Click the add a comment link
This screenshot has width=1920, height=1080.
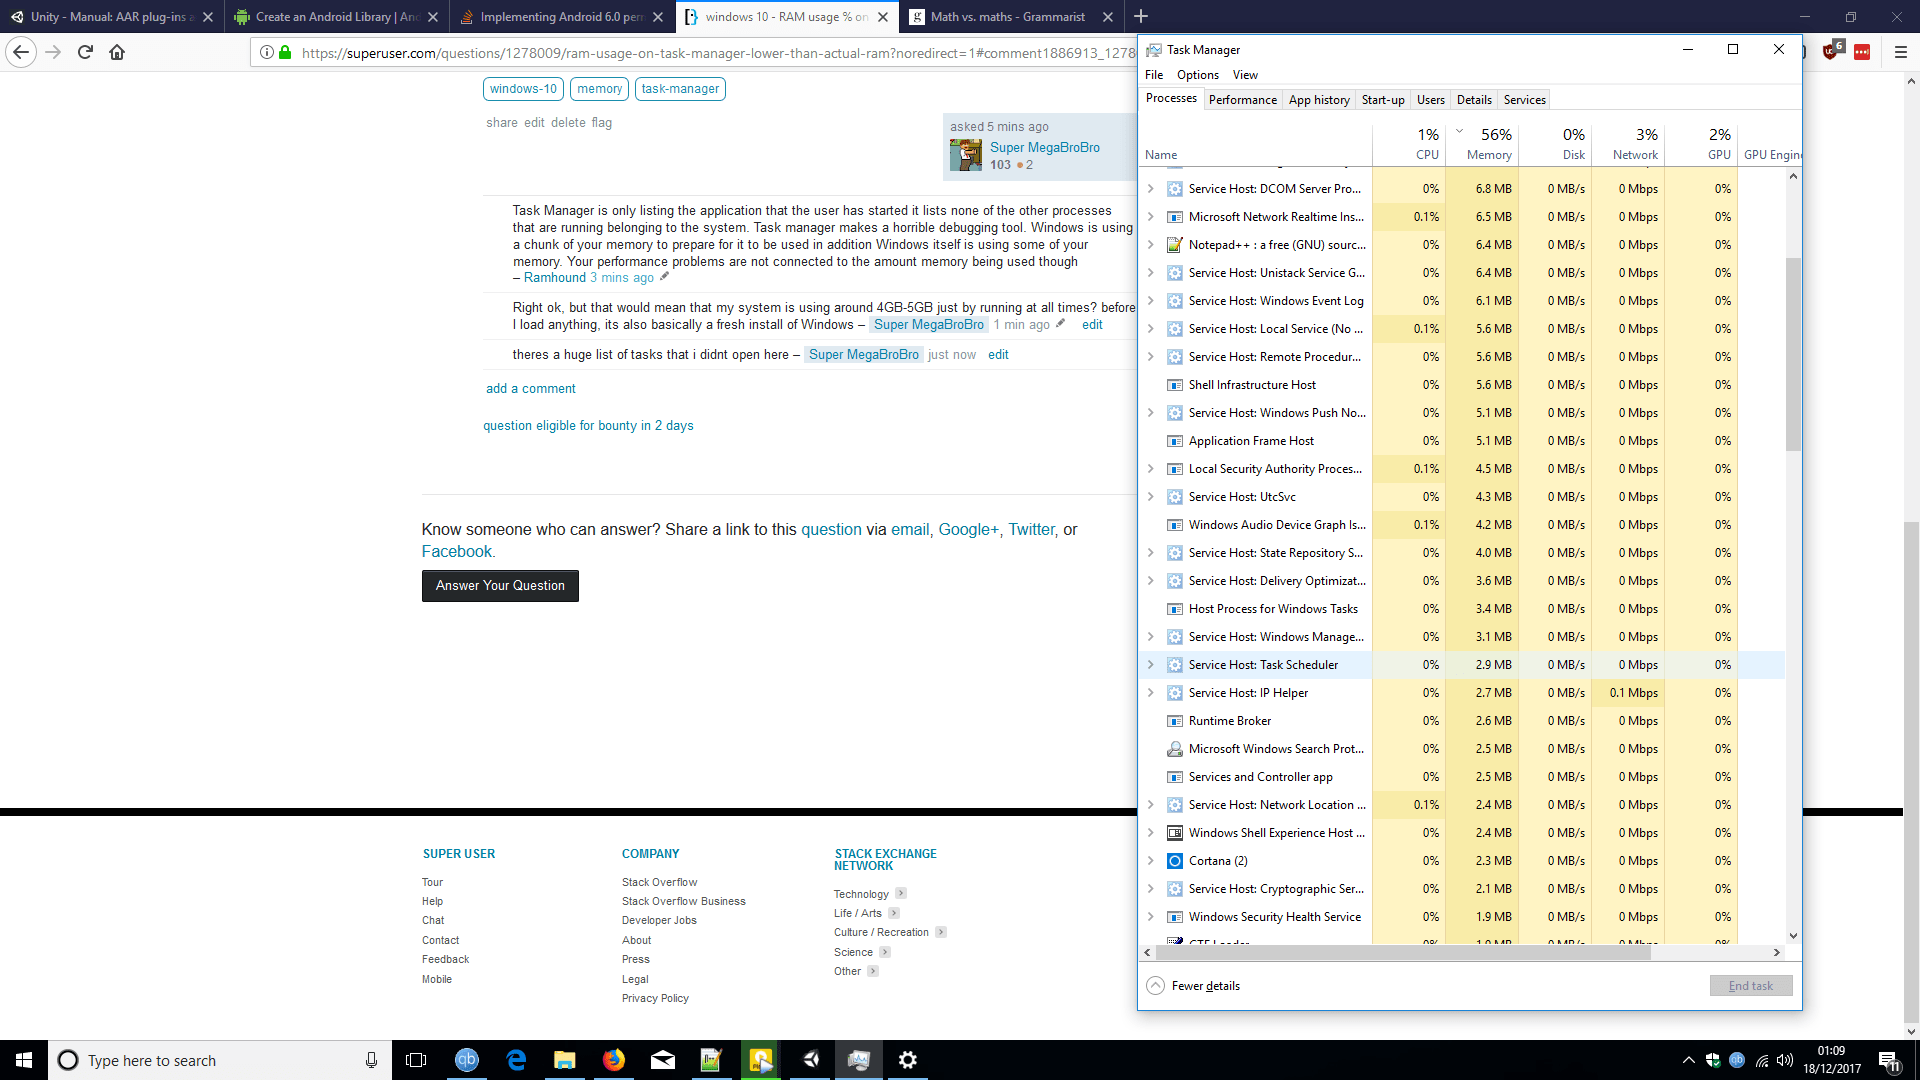pos(530,389)
